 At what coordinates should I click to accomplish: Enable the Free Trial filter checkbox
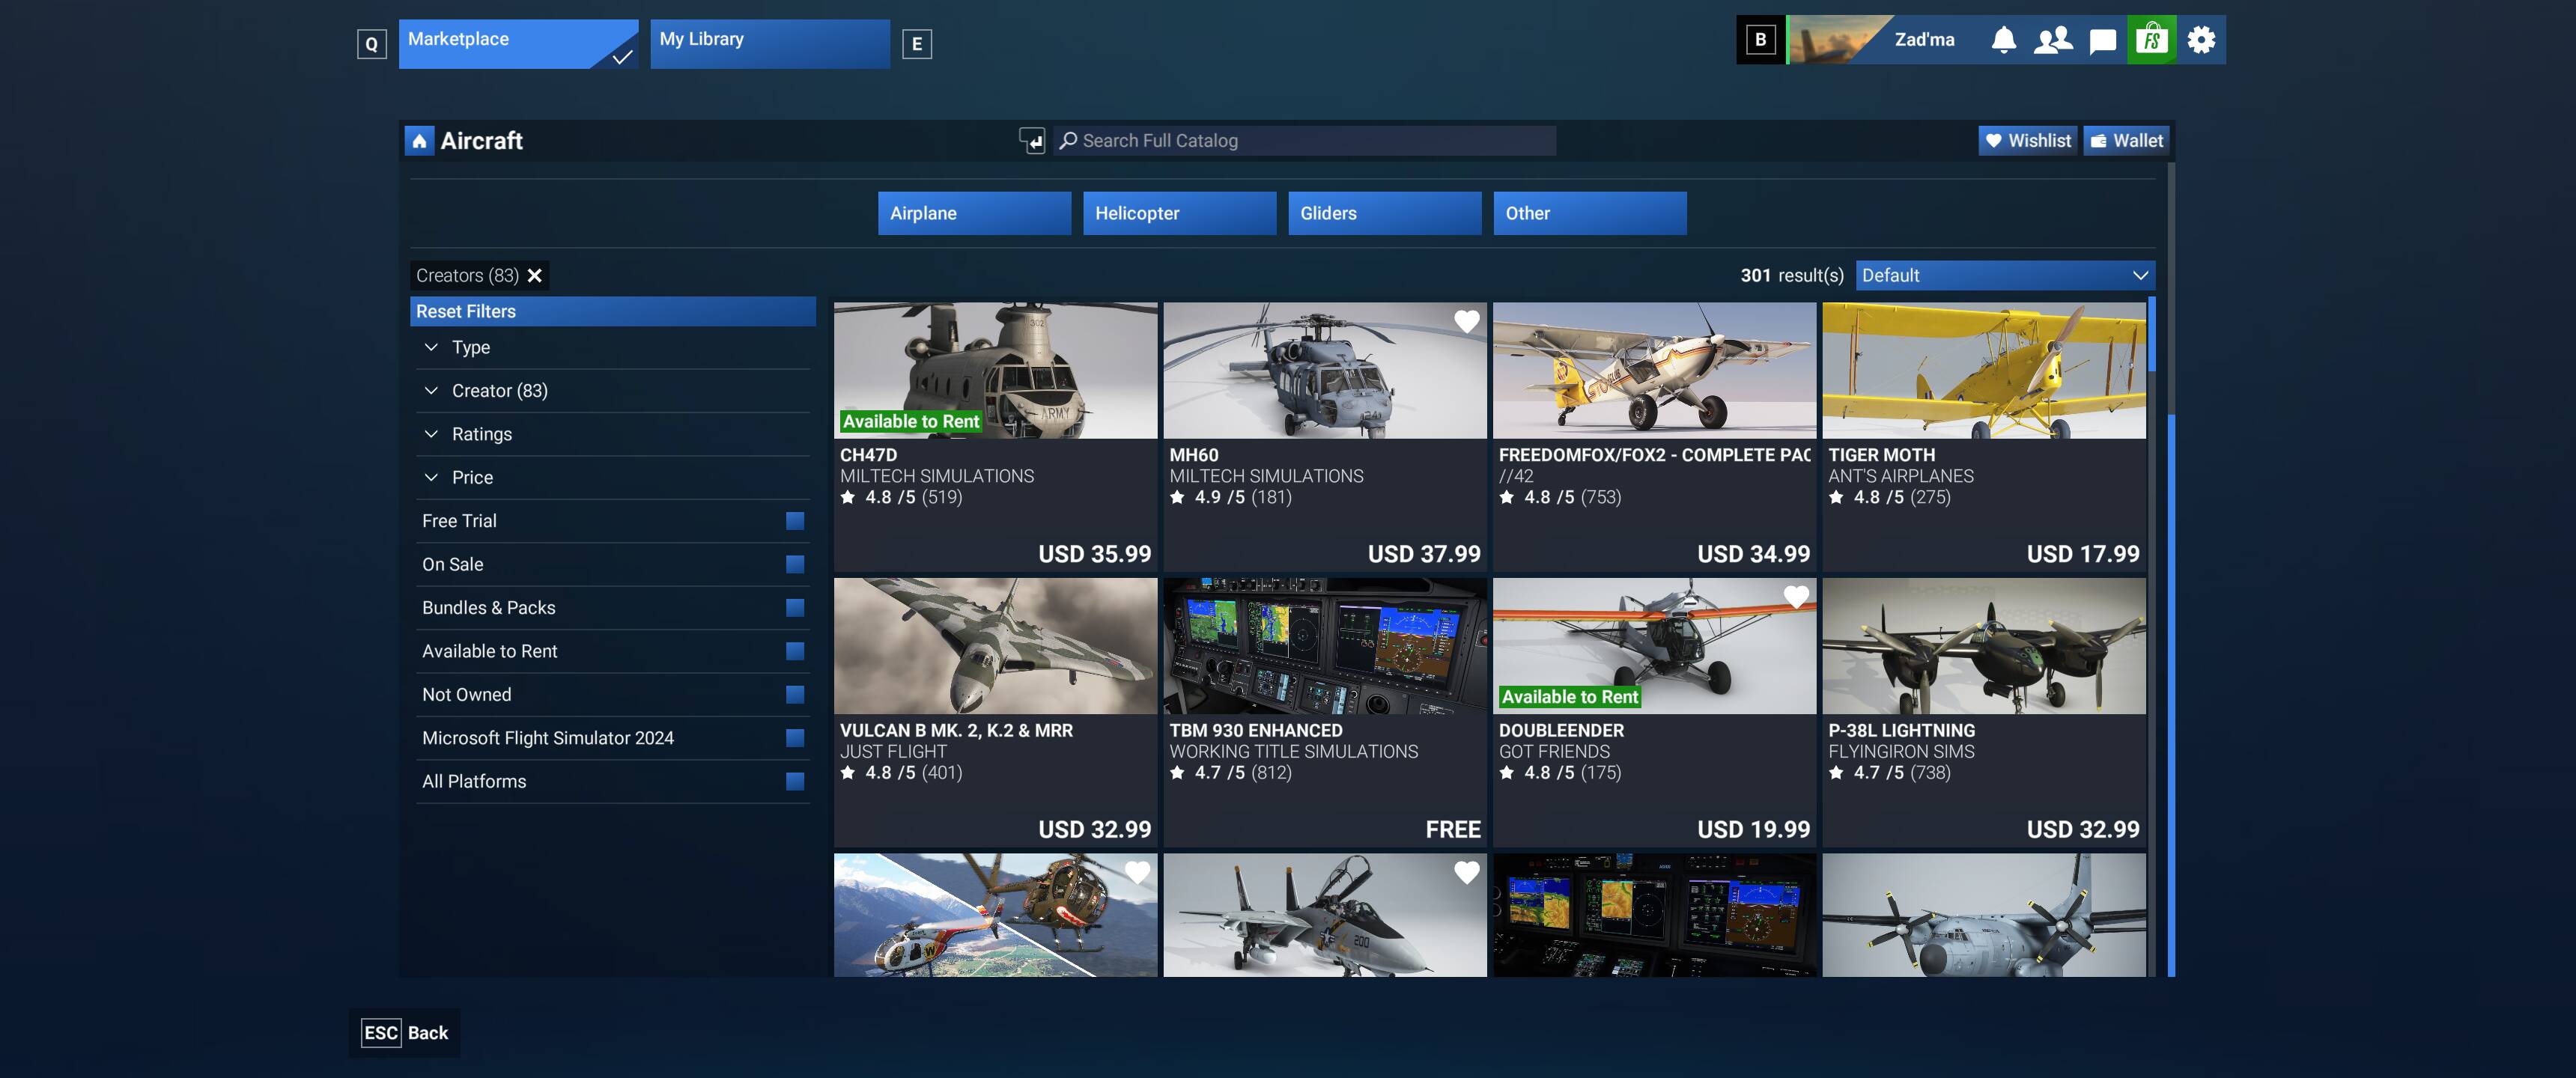[x=795, y=521]
